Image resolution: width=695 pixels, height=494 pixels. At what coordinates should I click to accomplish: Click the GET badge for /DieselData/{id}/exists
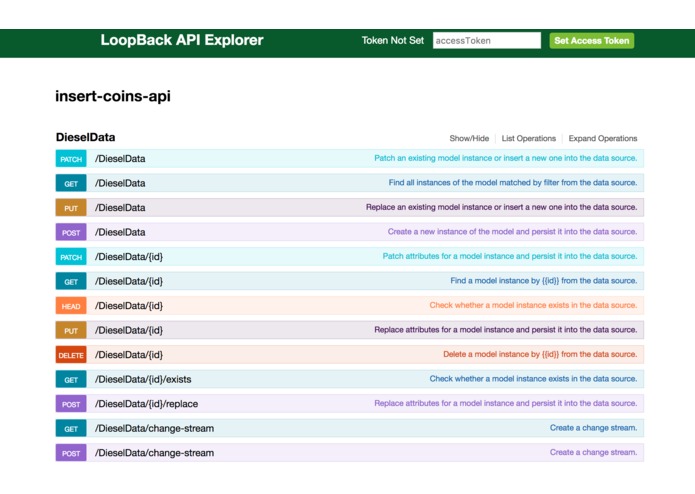71,380
